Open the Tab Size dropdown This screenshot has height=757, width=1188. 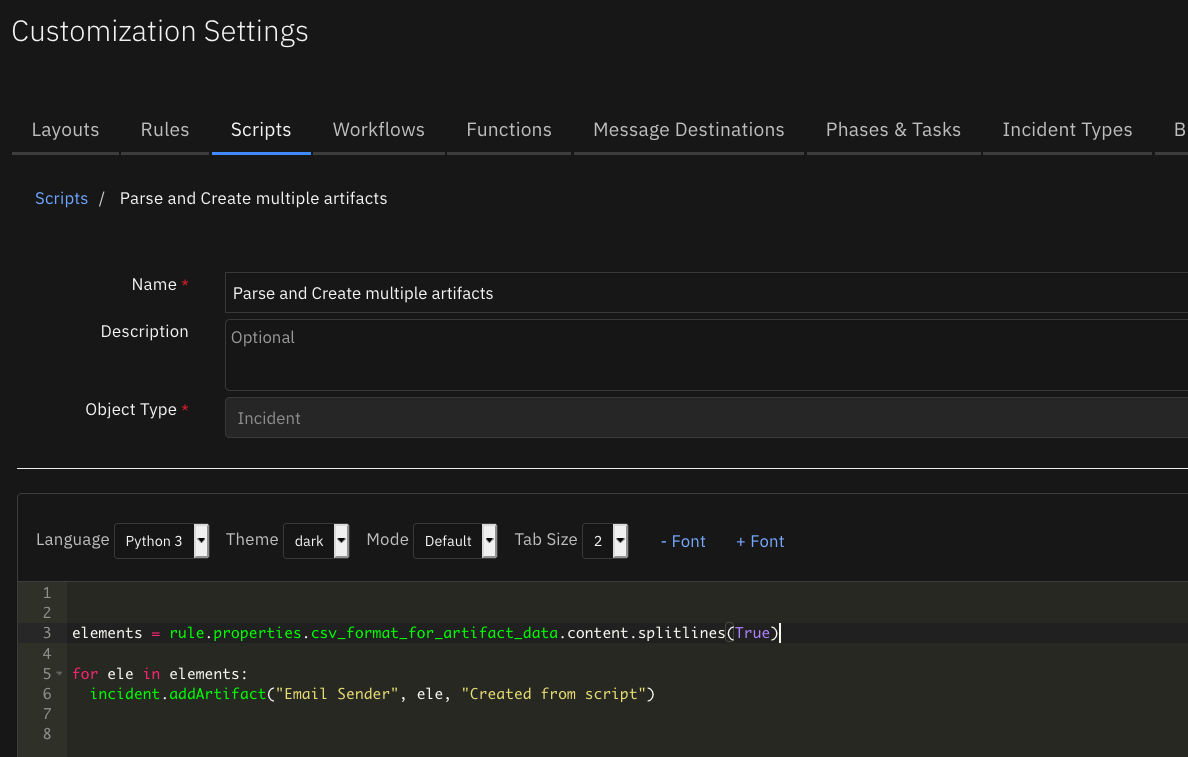[605, 541]
